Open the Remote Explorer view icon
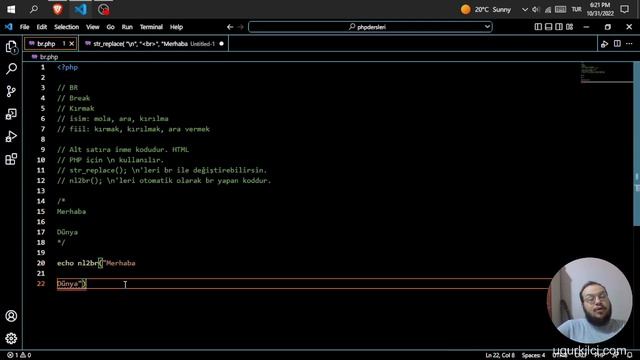This screenshot has height=360, width=640. pos(11,114)
